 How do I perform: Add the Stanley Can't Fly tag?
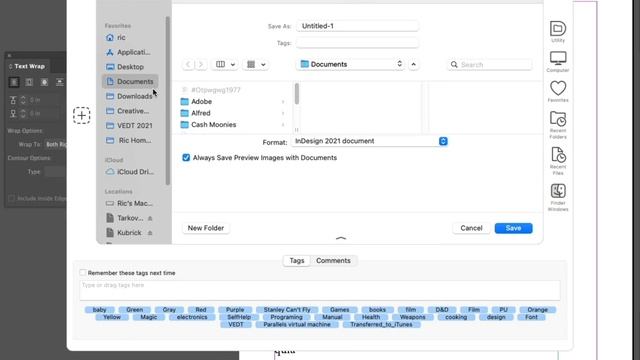pyautogui.click(x=287, y=310)
